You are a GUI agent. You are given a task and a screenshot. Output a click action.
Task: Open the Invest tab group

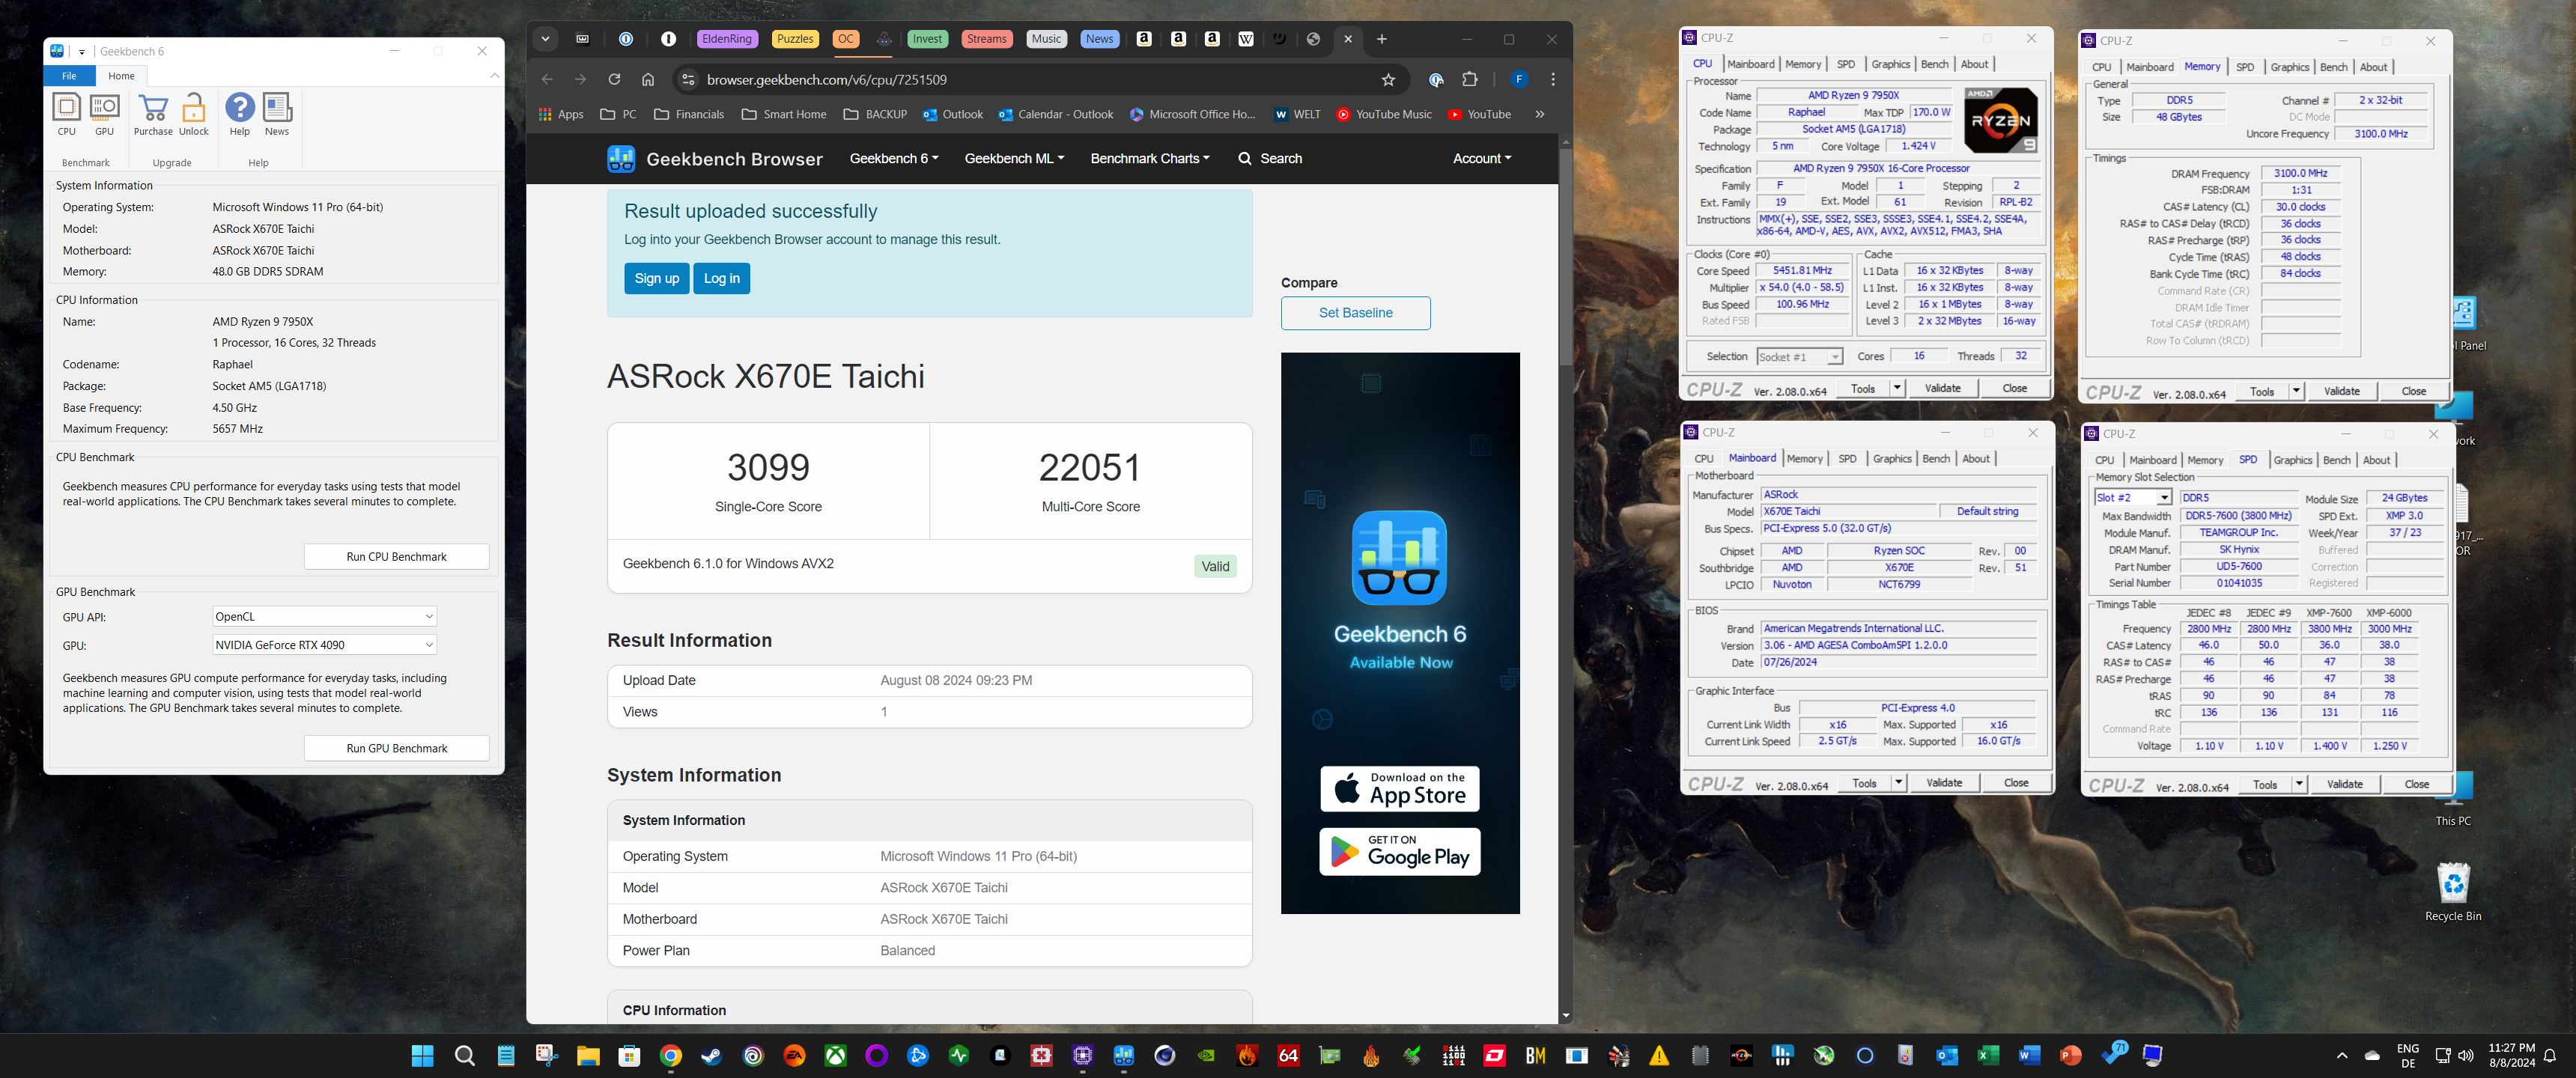(927, 39)
